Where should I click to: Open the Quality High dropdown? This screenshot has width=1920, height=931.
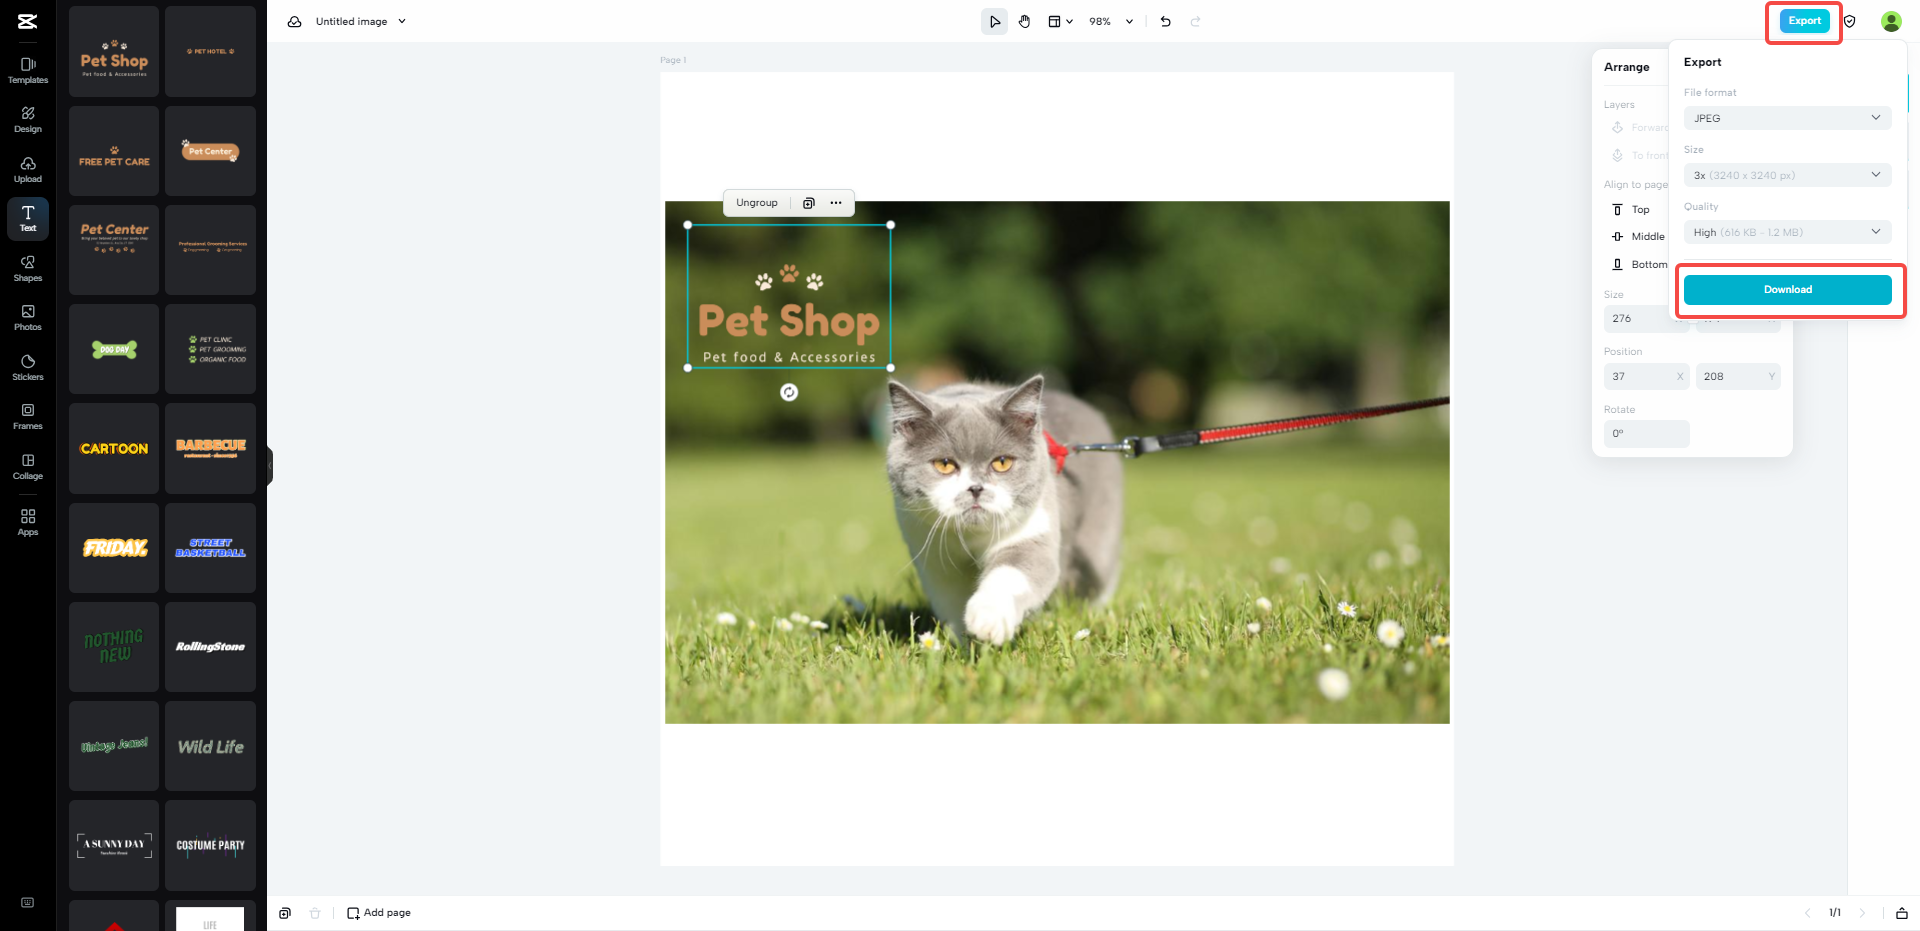pos(1787,232)
